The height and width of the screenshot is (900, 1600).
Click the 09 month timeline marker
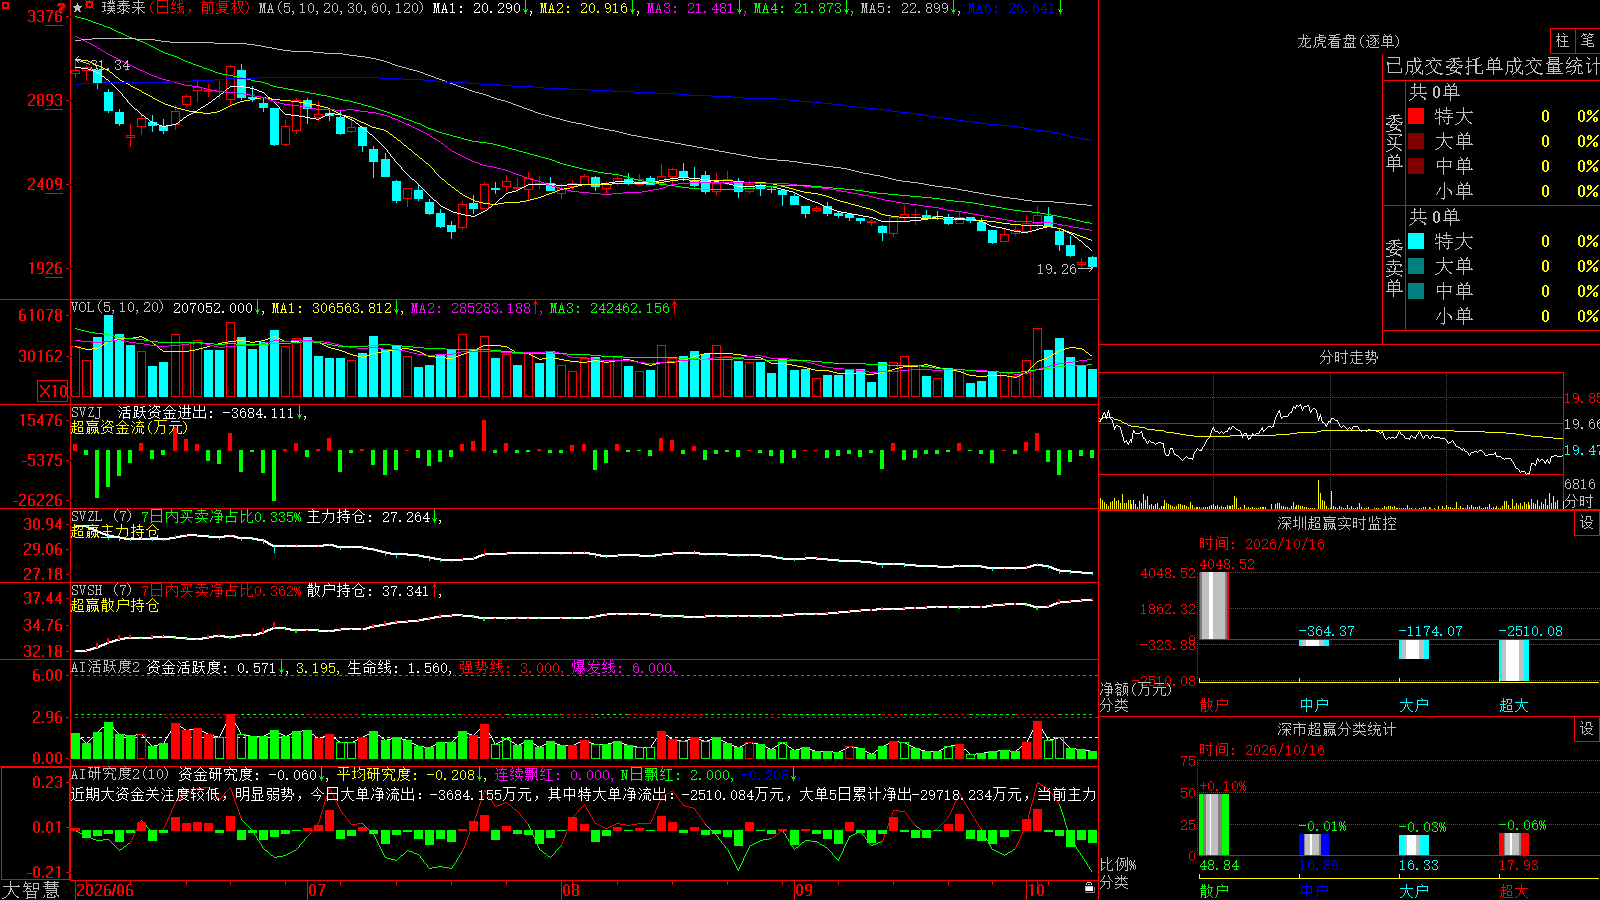click(804, 890)
